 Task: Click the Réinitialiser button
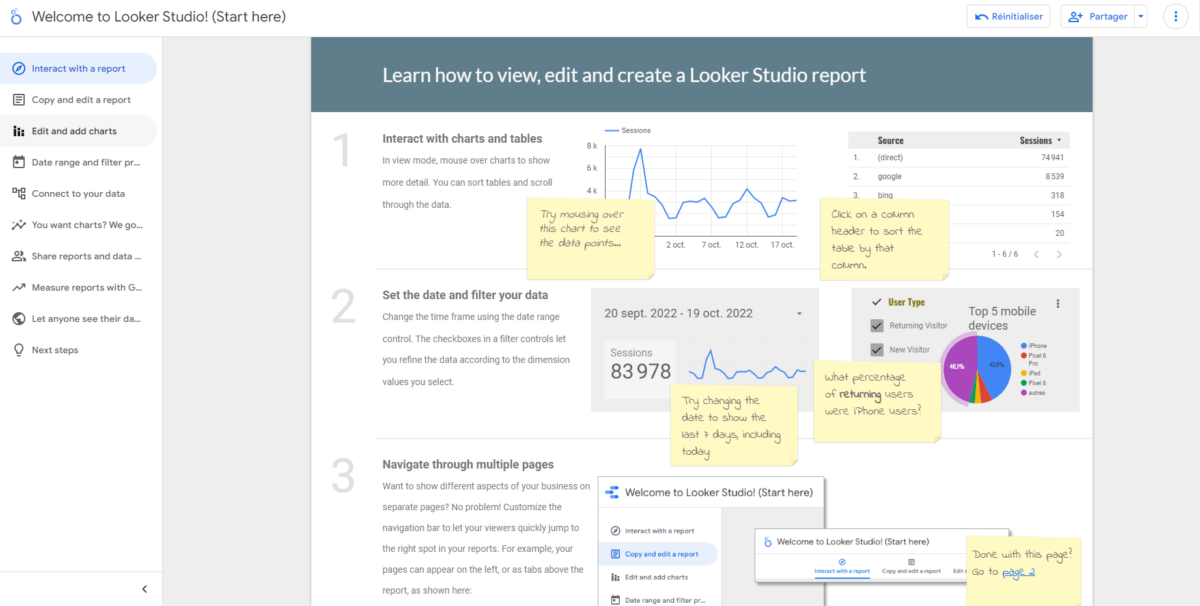1008,16
